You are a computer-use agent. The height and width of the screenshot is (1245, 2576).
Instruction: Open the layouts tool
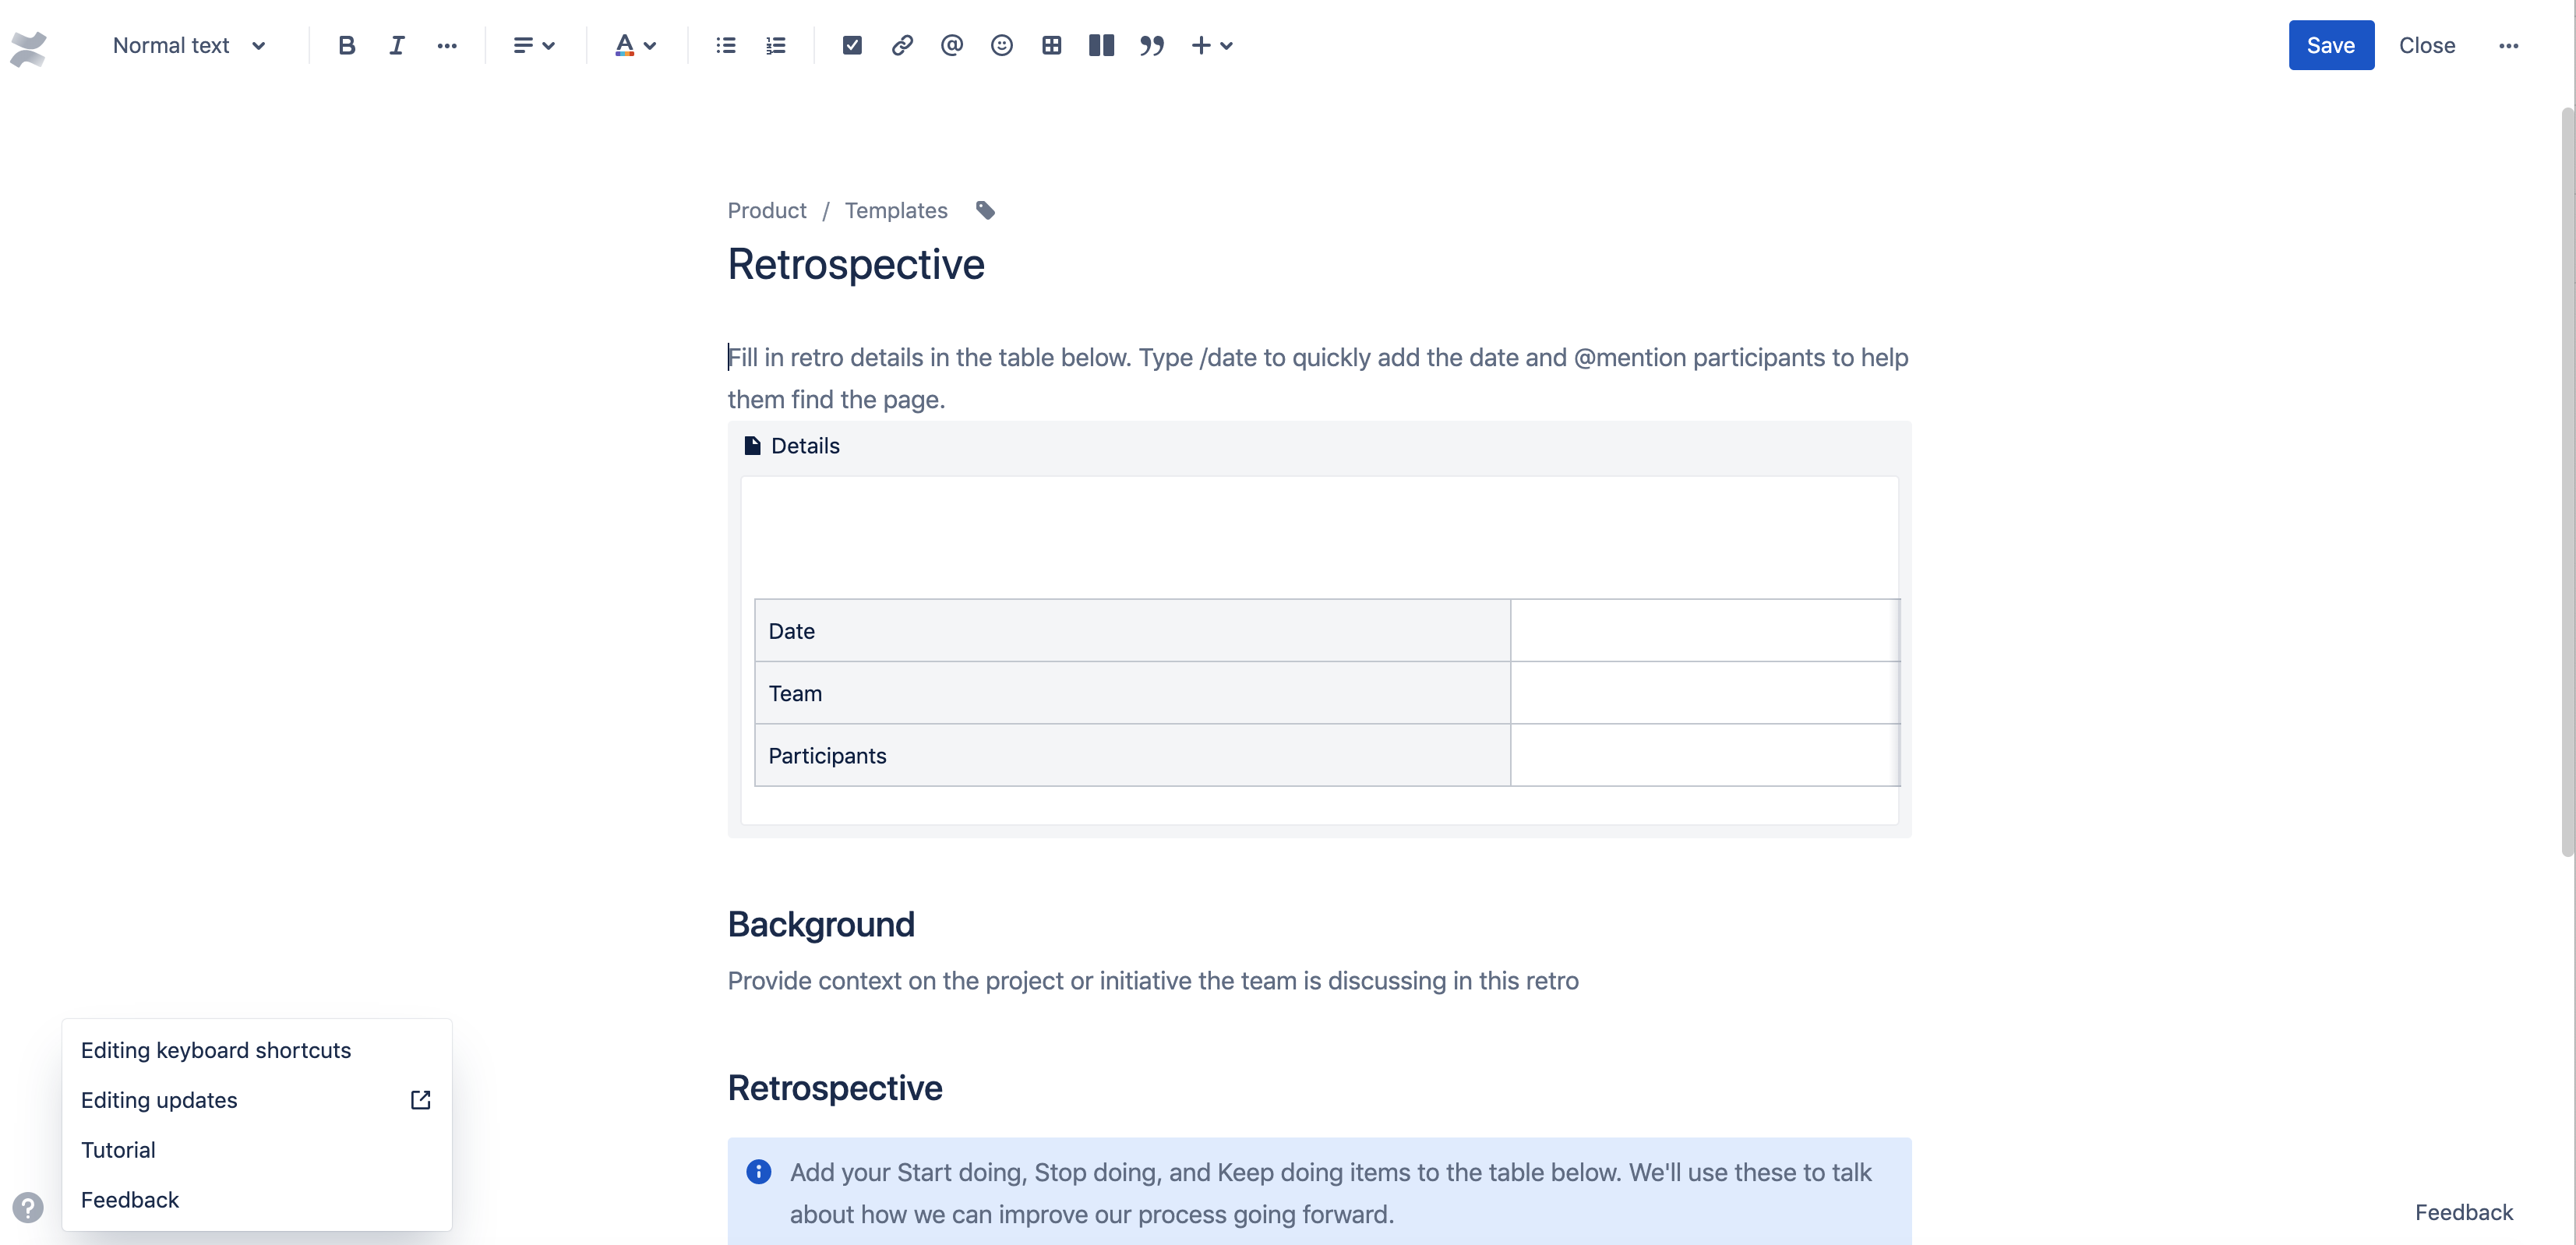pyautogui.click(x=1100, y=45)
